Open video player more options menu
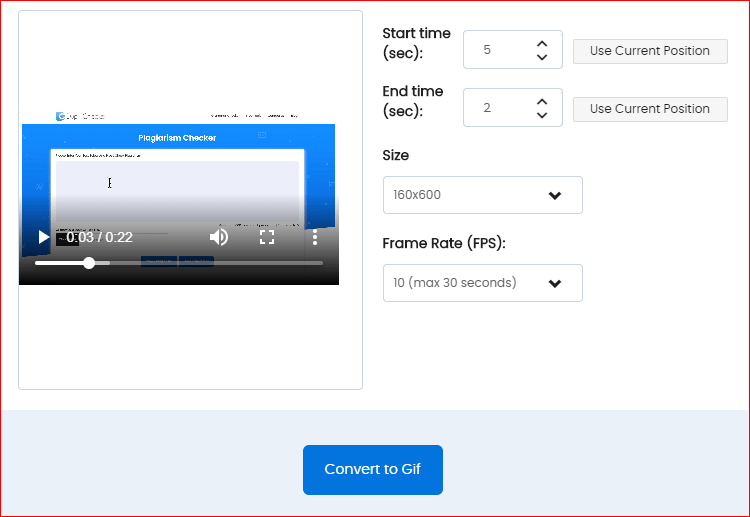The image size is (750, 517). click(315, 237)
